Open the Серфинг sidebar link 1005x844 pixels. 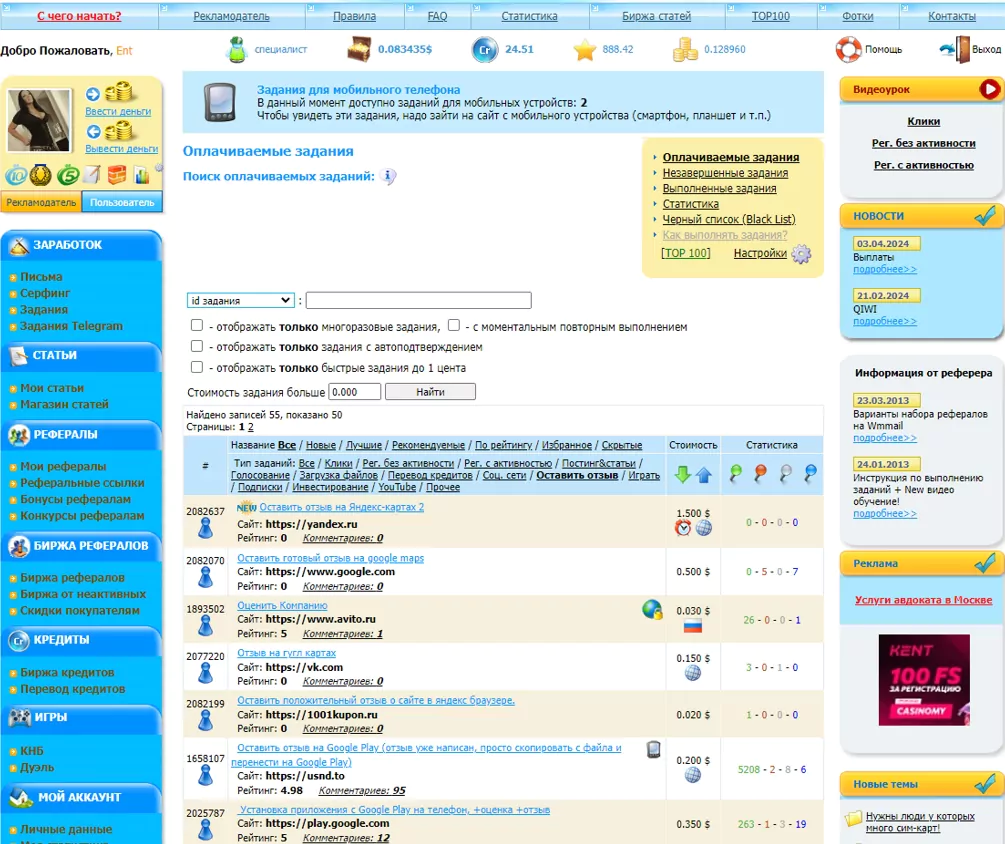[45, 293]
